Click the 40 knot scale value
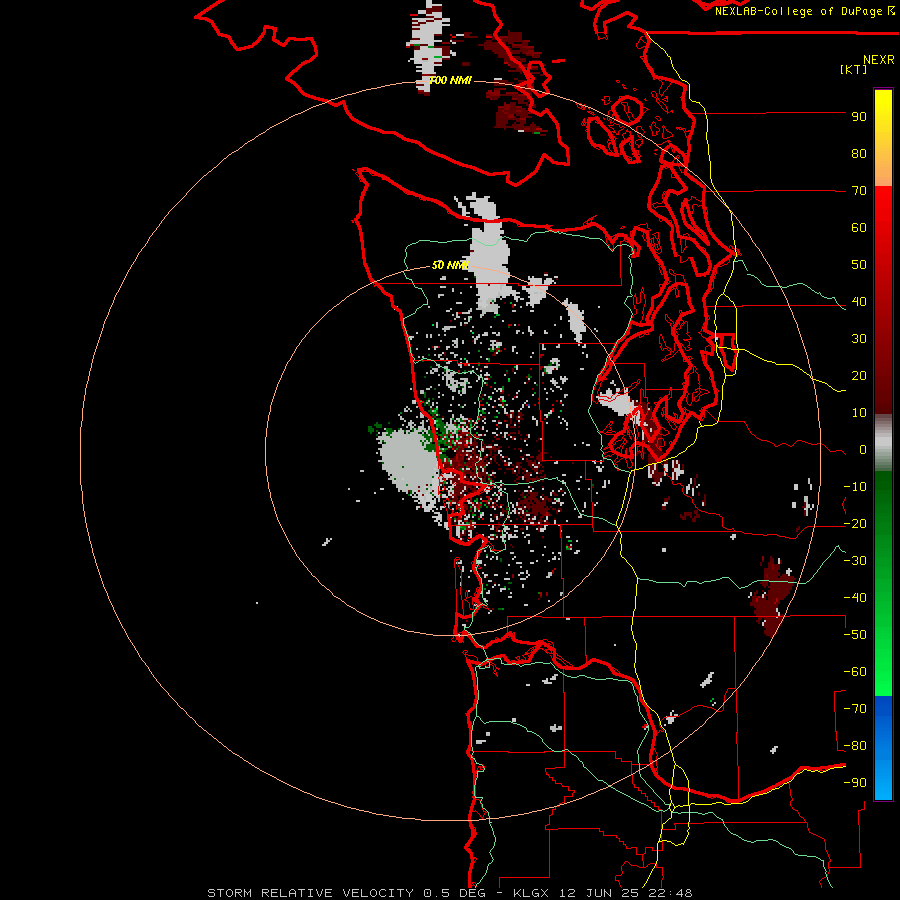The image size is (900, 900). [x=859, y=302]
